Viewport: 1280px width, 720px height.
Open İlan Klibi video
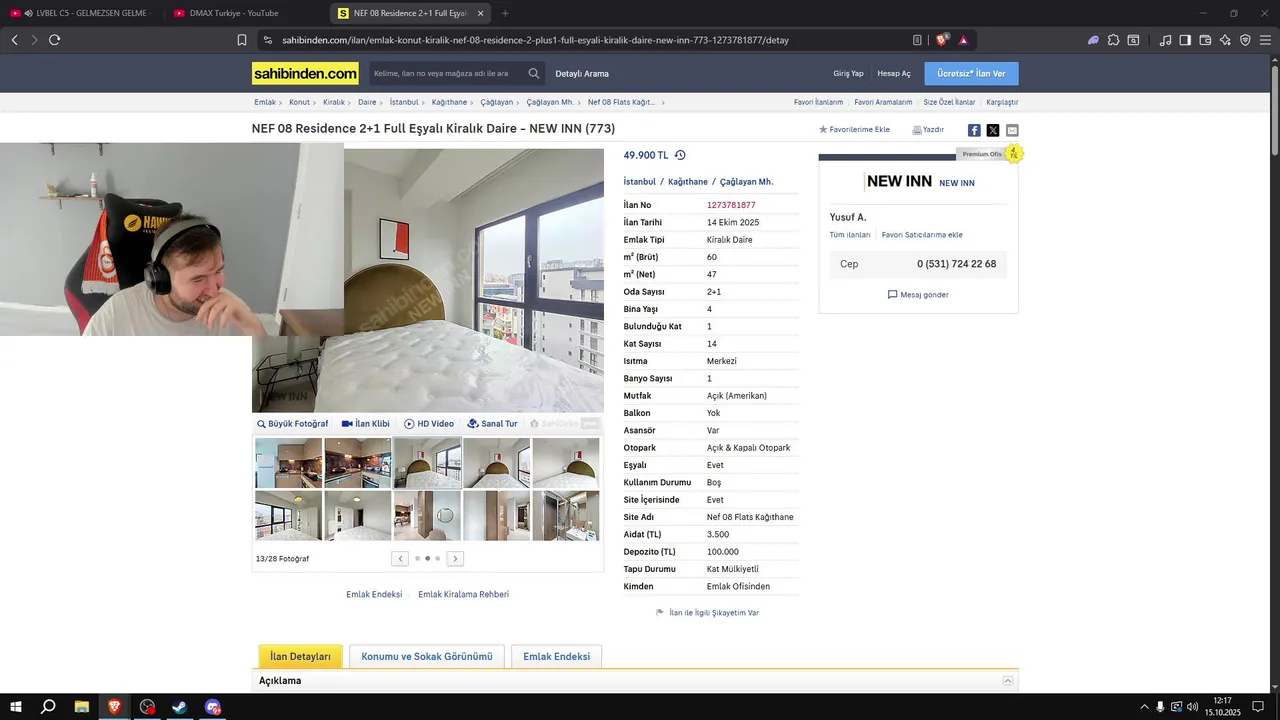click(366, 424)
